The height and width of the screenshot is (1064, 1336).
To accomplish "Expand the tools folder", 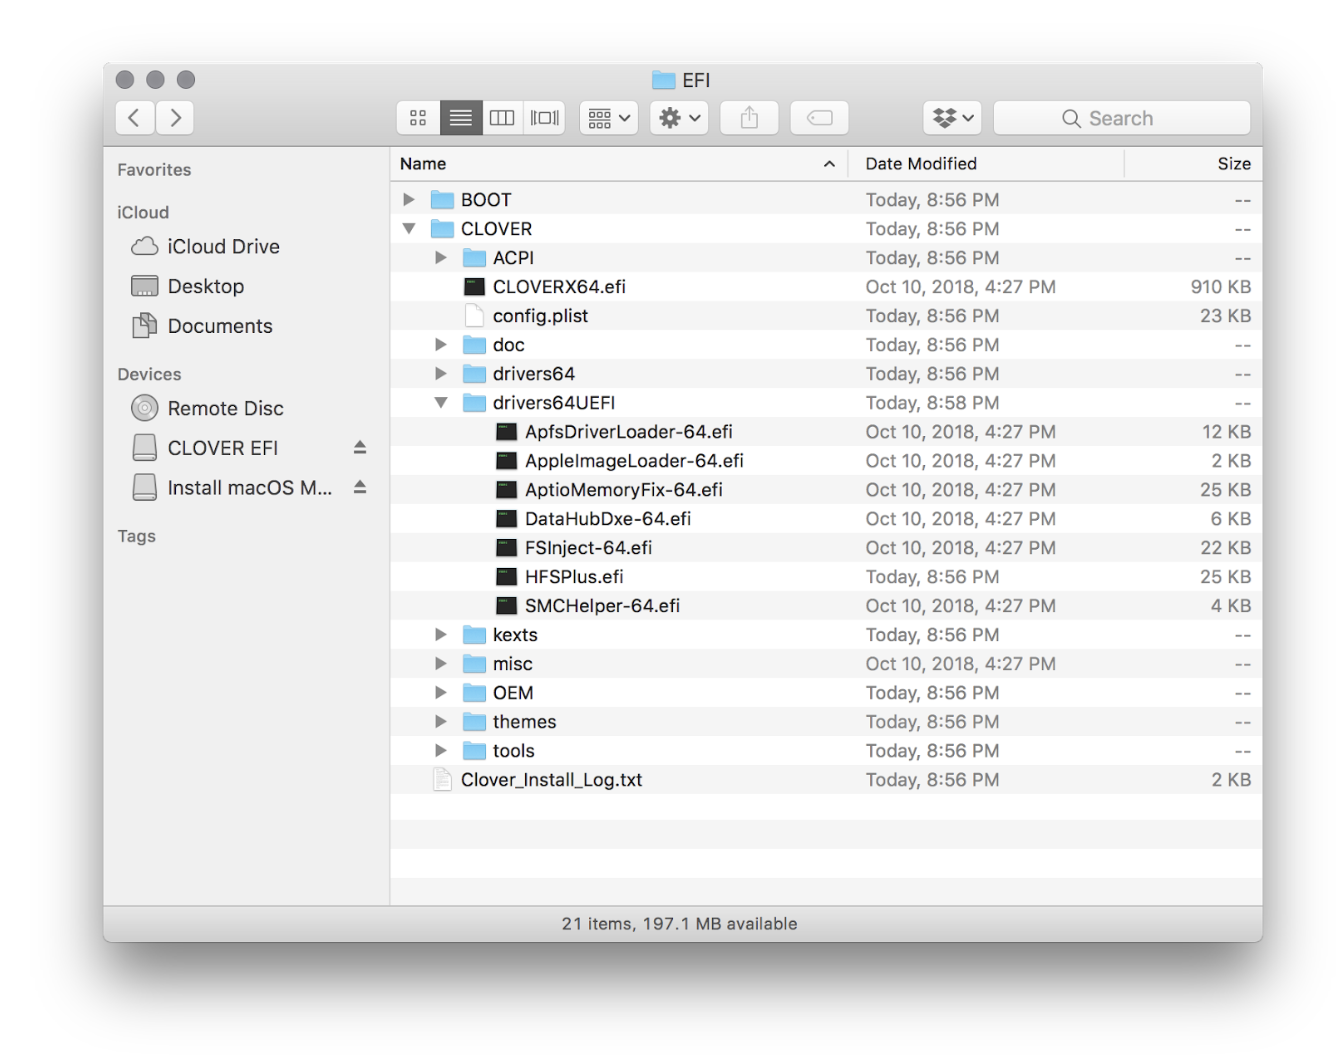I will pos(440,751).
